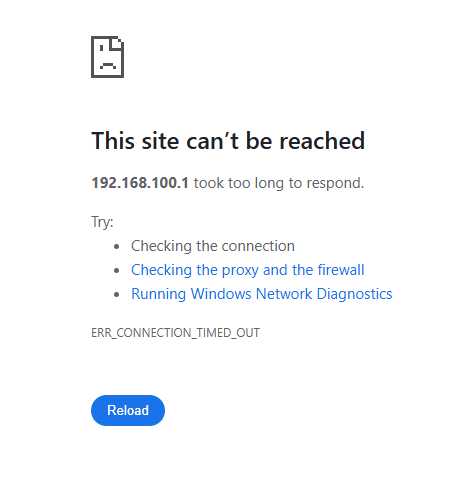Open the 'Checking the proxy and the firewall' link
The image size is (468, 484).
(x=248, y=270)
